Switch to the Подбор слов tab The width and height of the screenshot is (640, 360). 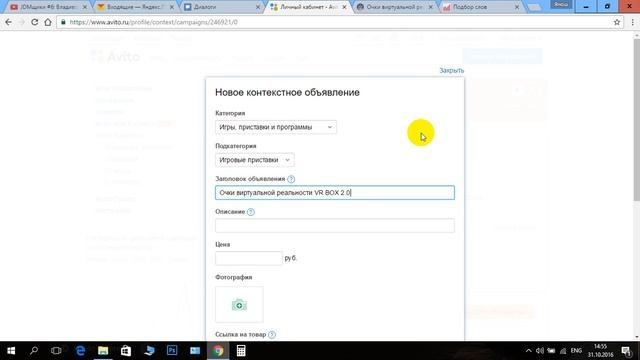pos(481,7)
